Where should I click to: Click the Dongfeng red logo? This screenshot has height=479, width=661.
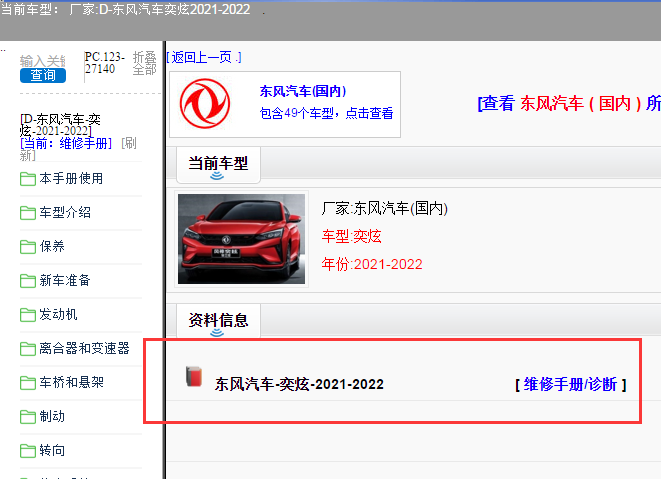point(205,104)
